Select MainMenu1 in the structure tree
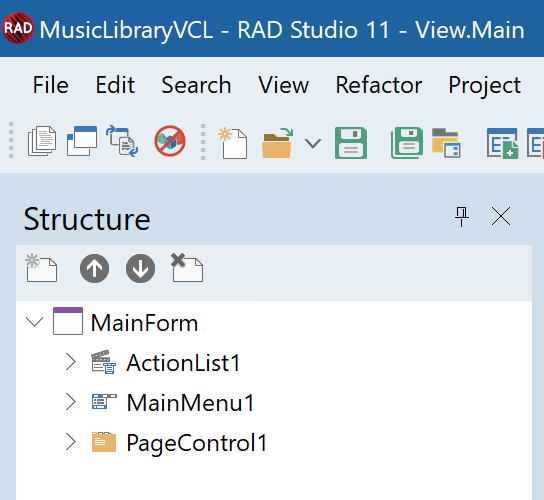 (190, 403)
